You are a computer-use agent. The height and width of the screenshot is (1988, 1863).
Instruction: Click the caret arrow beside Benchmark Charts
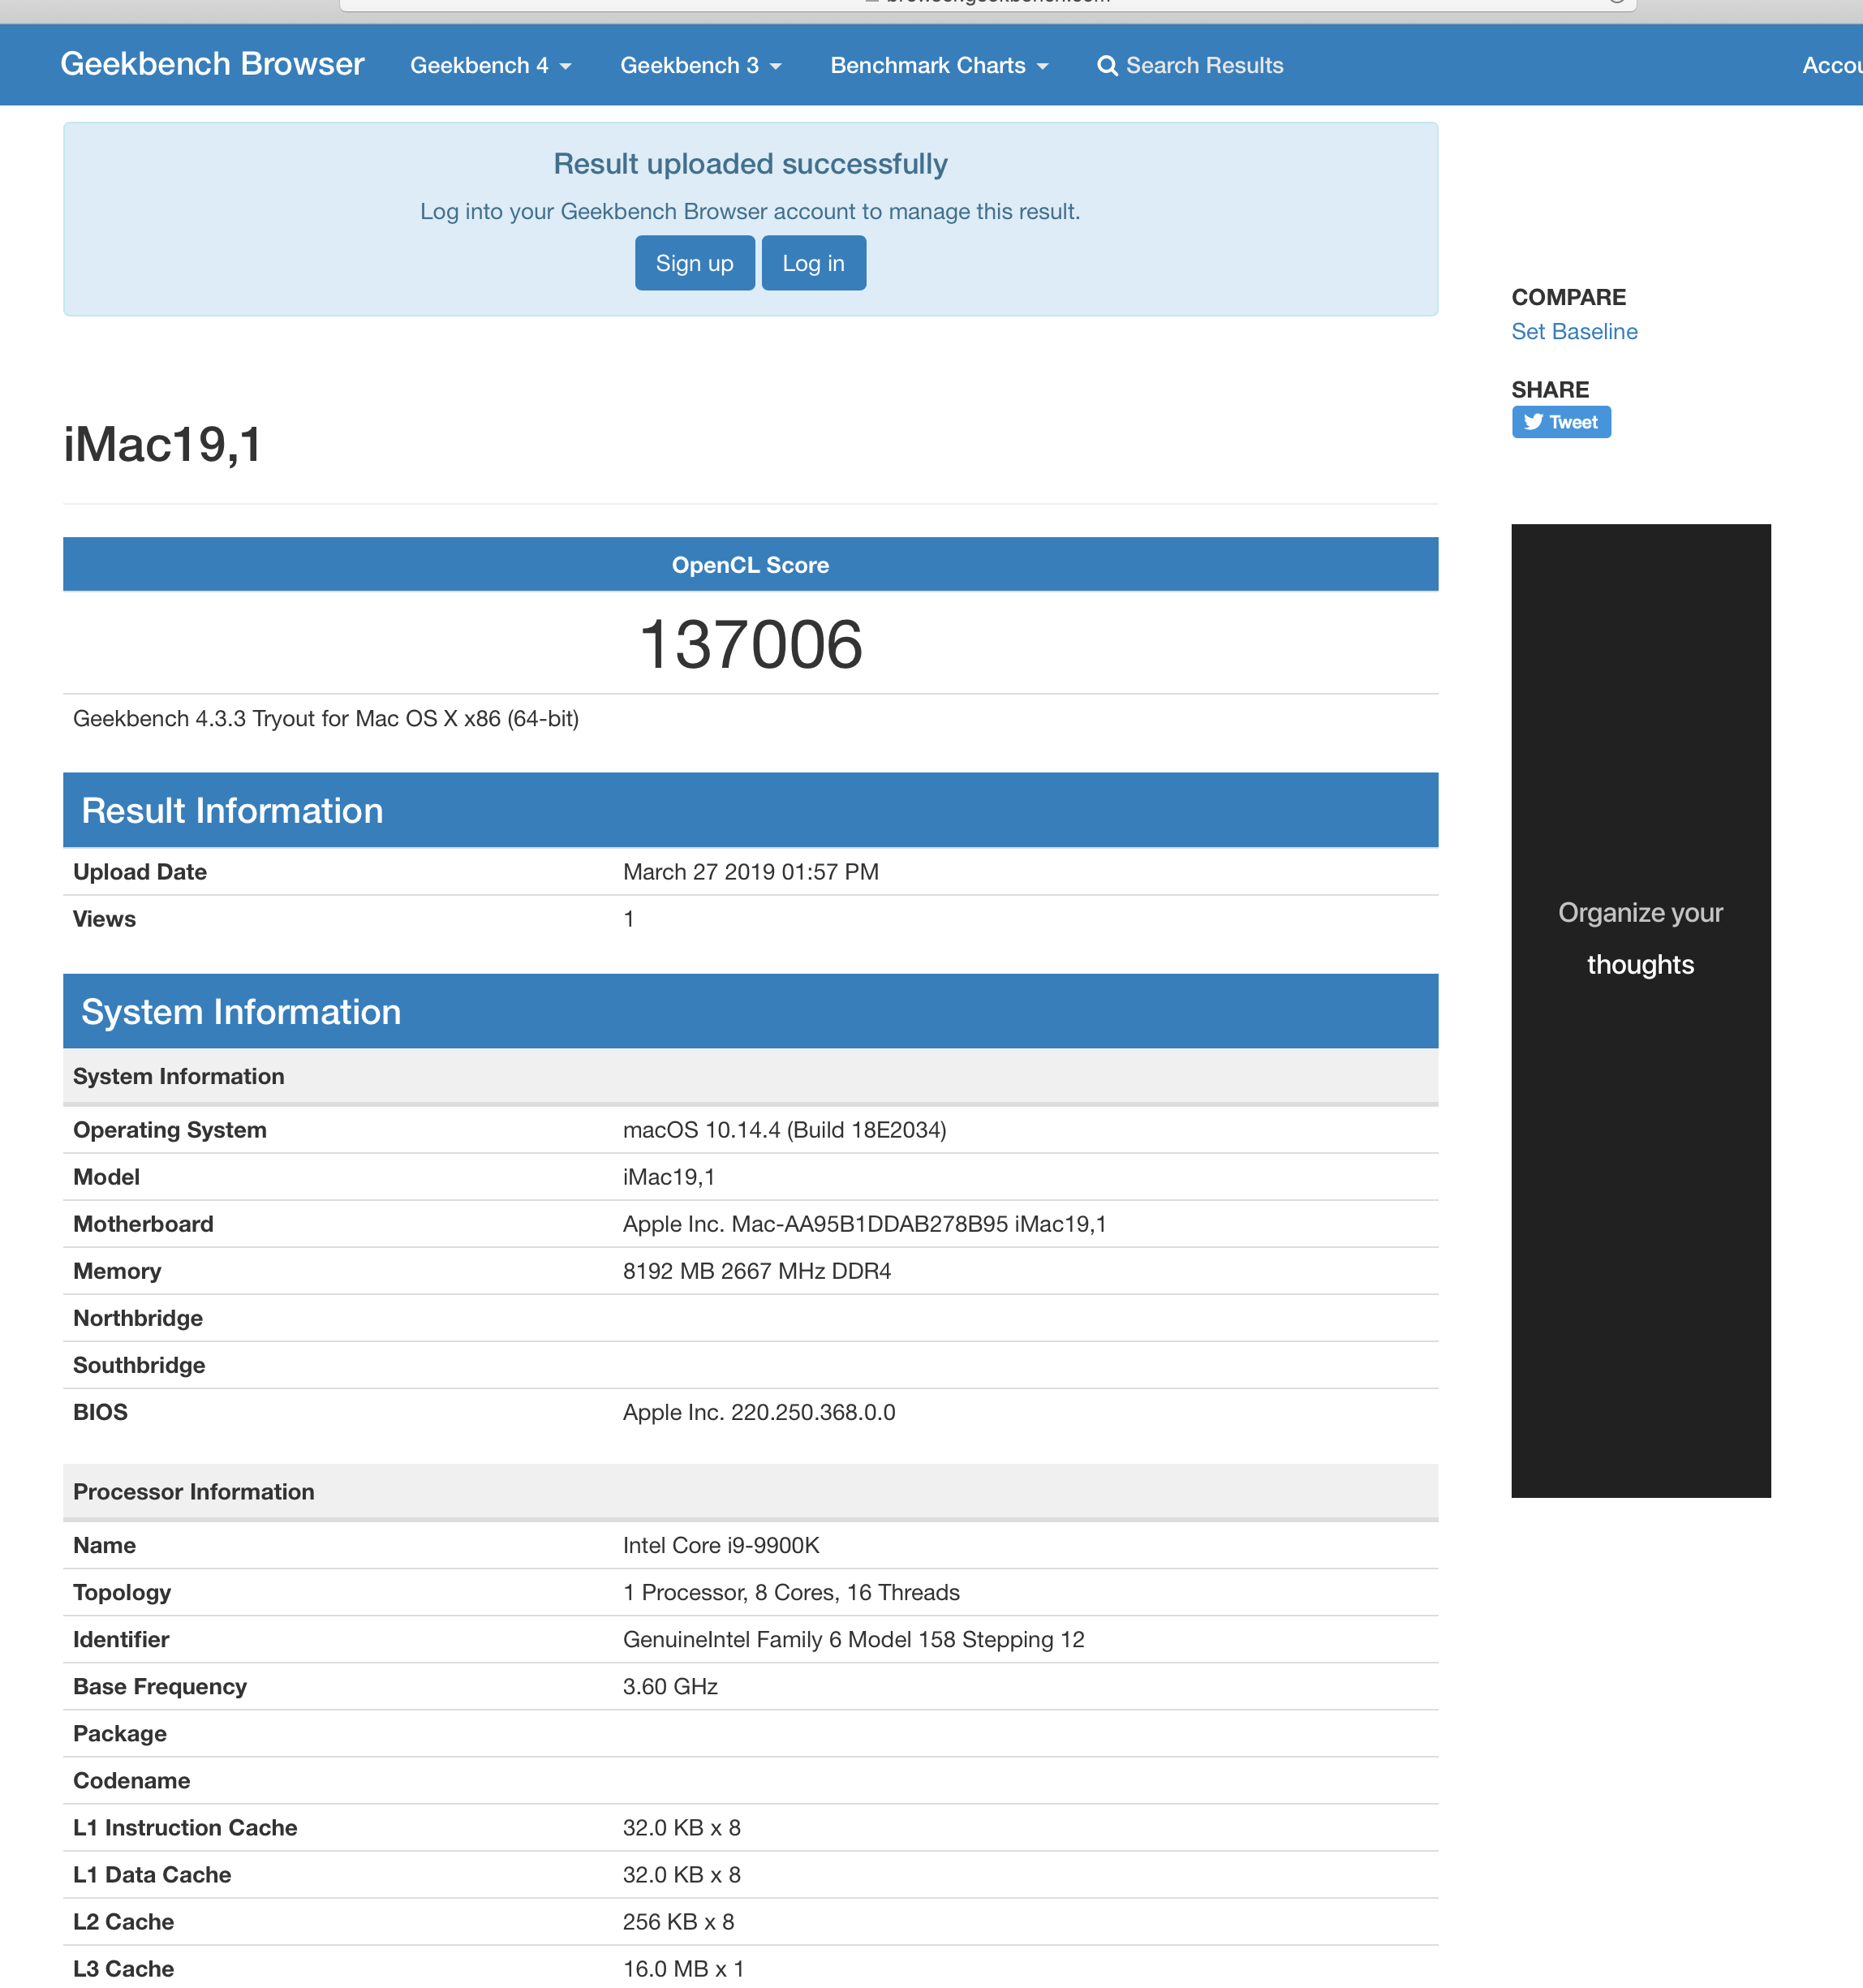coord(1043,66)
